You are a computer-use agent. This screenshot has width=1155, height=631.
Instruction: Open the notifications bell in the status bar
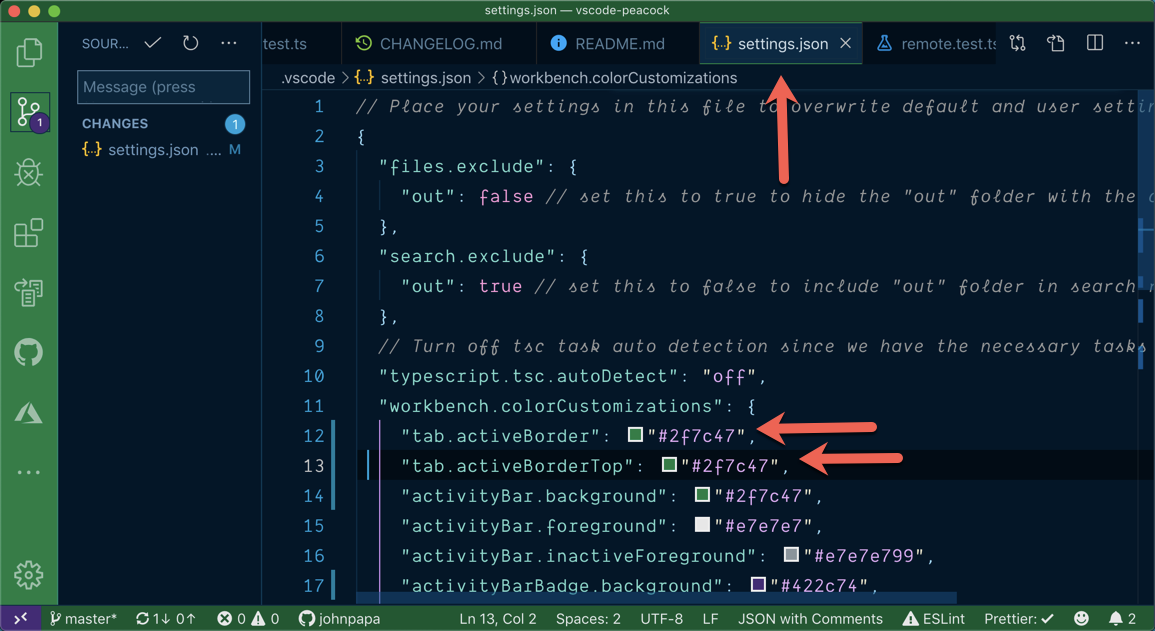coord(1119,618)
